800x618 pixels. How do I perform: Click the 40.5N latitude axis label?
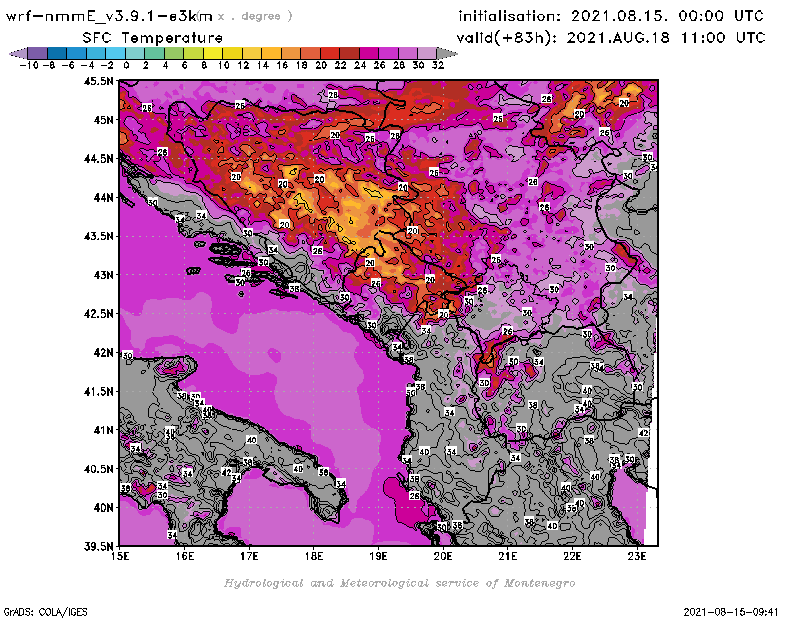pos(98,469)
